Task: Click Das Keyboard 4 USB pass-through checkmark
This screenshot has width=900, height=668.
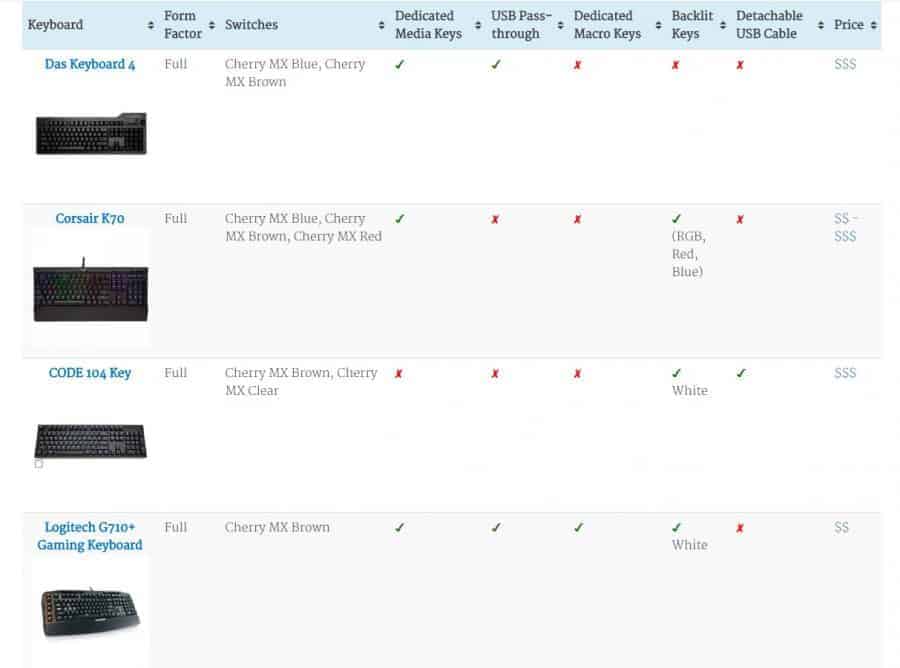Action: tap(496, 64)
